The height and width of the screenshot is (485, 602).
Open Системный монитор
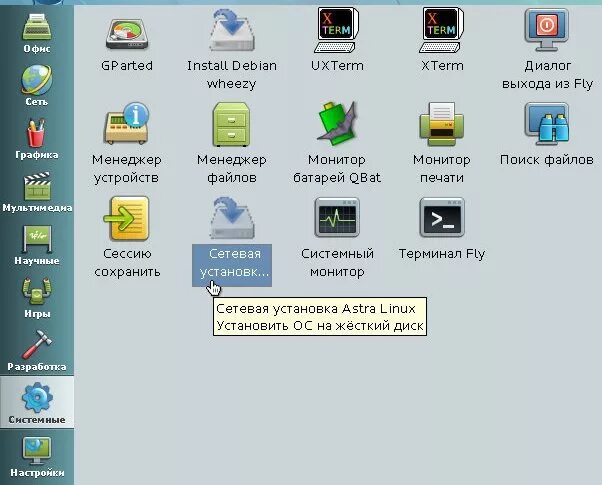point(337,237)
